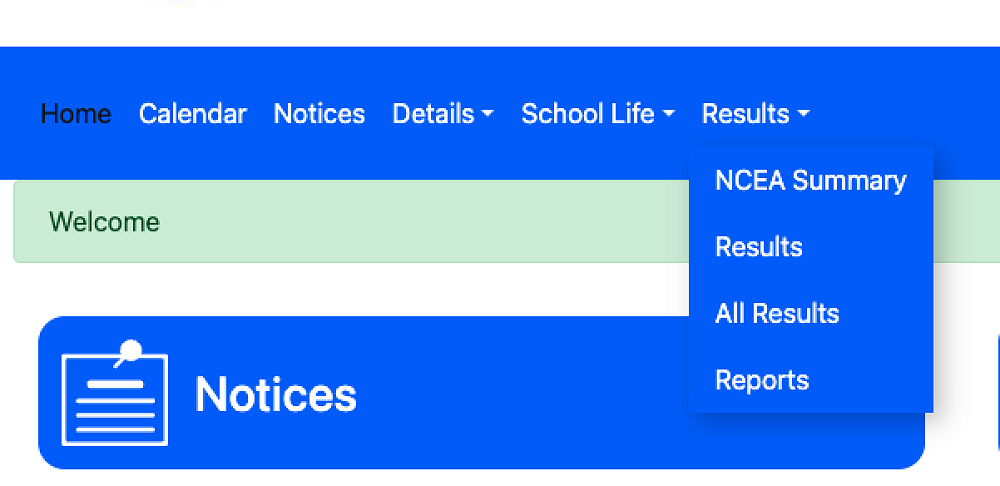Collapse the Results navbar dropdown
This screenshot has height=486, width=1000.
coord(755,114)
